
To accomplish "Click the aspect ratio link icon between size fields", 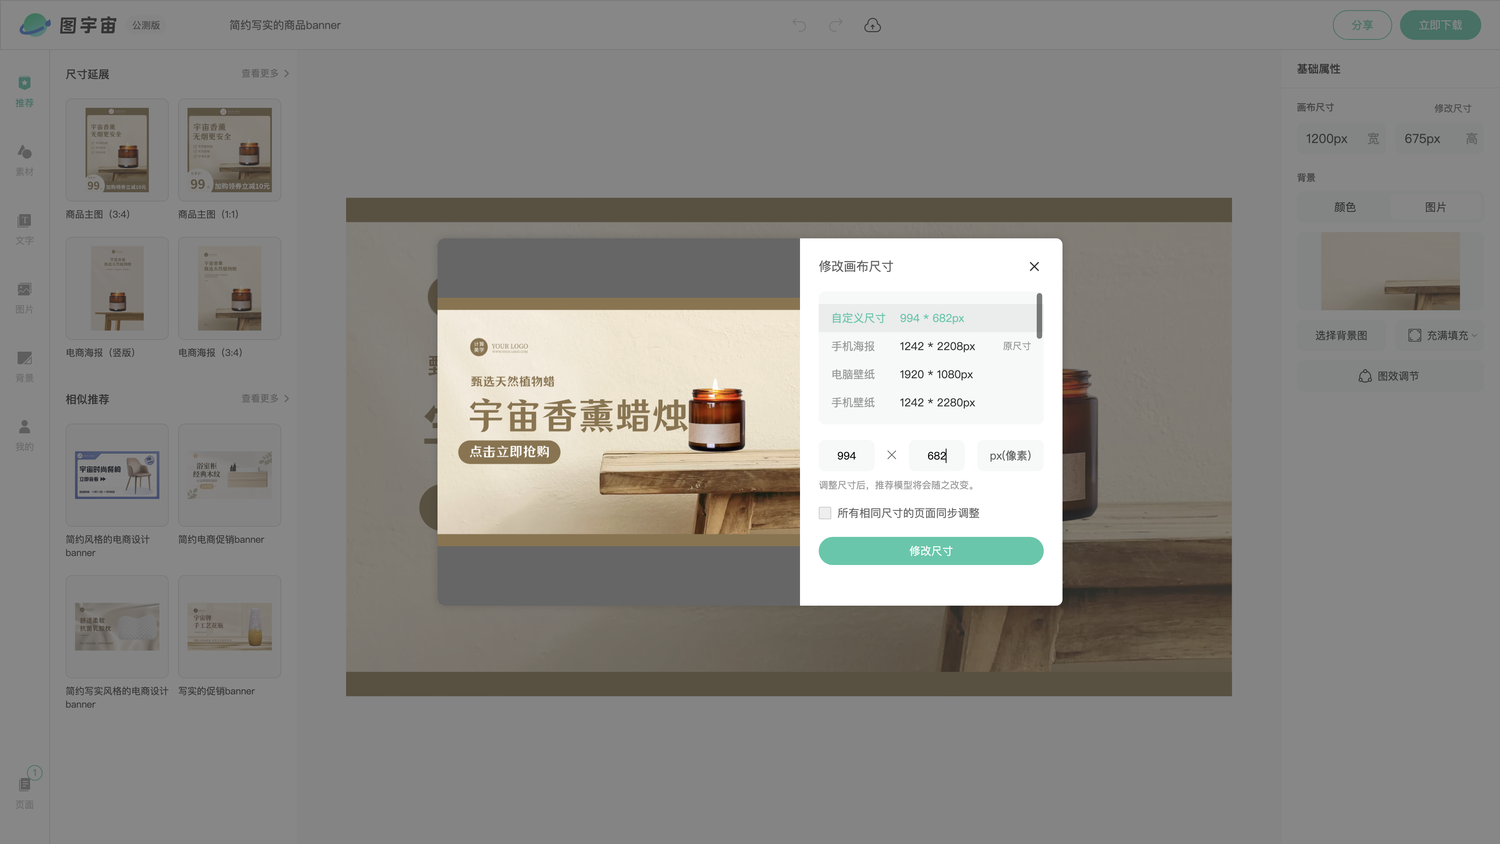I will pos(891,455).
